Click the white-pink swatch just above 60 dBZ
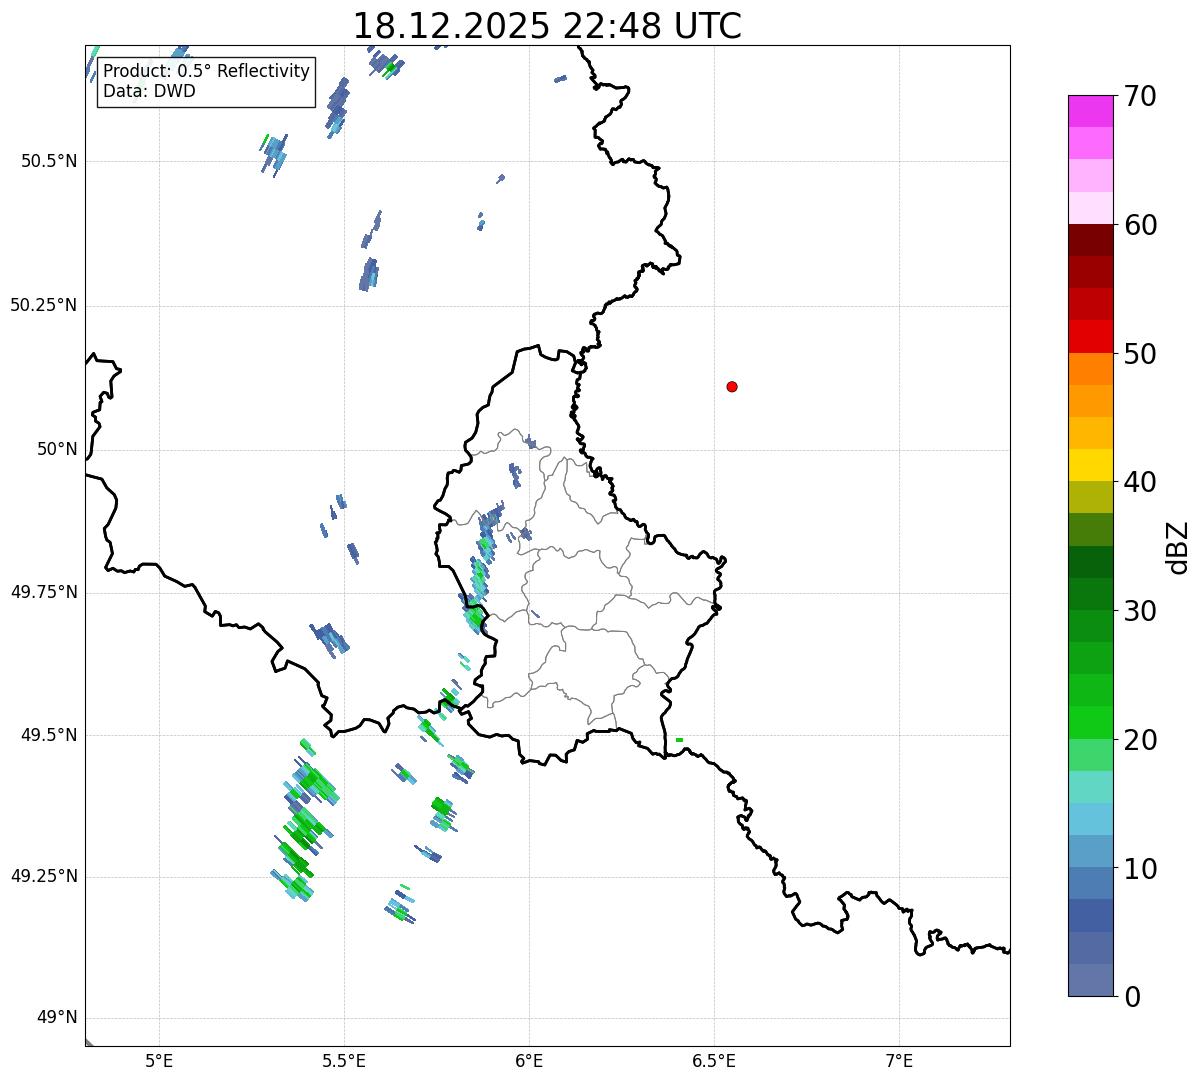The height and width of the screenshot is (1081, 1202). (1090, 208)
